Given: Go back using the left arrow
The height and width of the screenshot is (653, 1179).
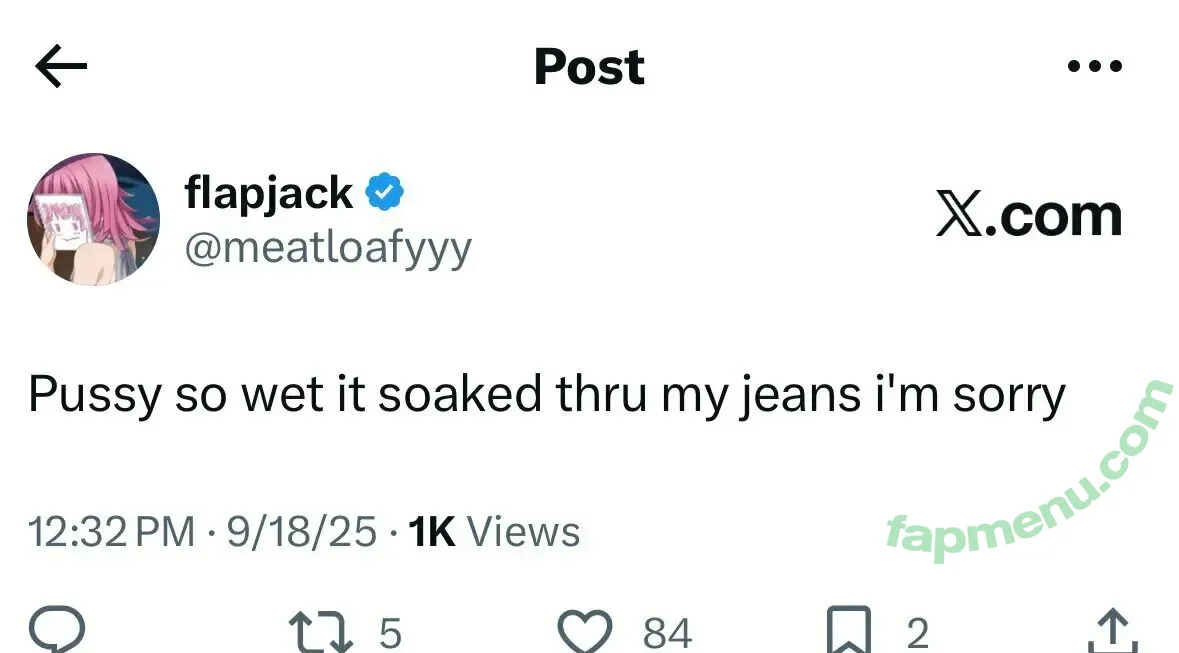Looking at the screenshot, I should [x=61, y=67].
